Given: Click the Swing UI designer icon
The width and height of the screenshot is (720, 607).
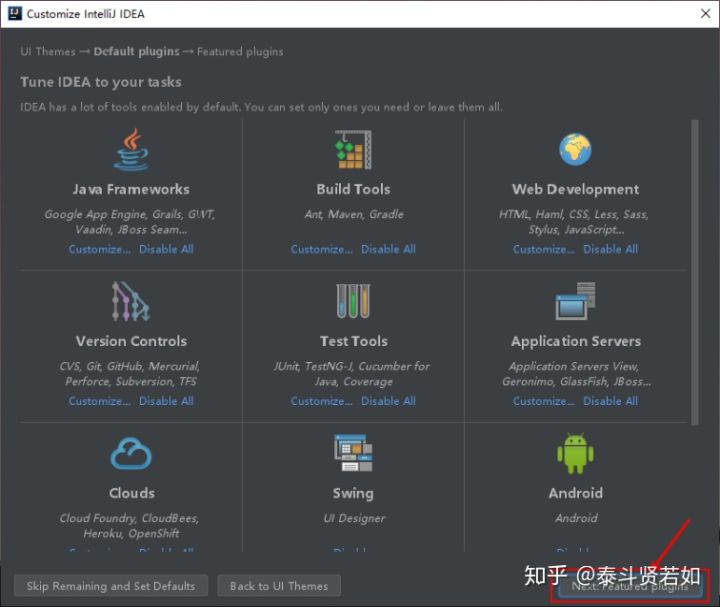Looking at the screenshot, I should coord(353,453).
